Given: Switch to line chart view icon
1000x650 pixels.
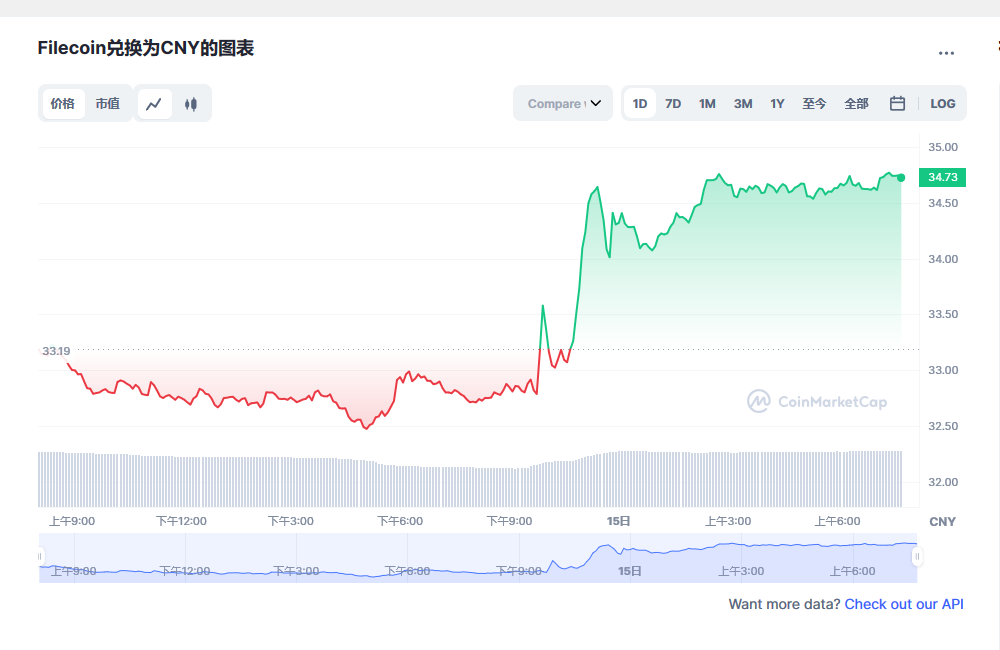Looking at the screenshot, I should [154, 104].
